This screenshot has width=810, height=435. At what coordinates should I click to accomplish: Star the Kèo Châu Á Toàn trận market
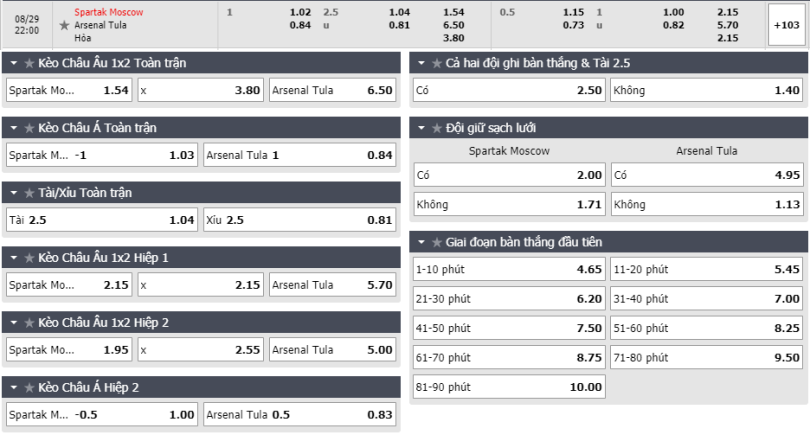[29, 128]
